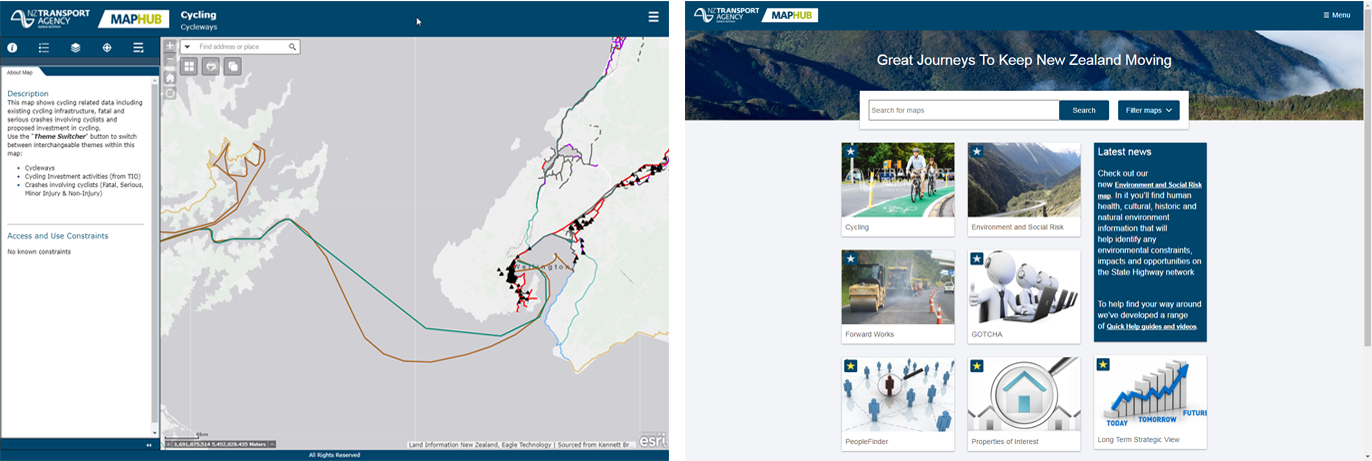Open the basemap gallery grid icon
Image resolution: width=1372 pixels, height=461 pixels.
[189, 66]
